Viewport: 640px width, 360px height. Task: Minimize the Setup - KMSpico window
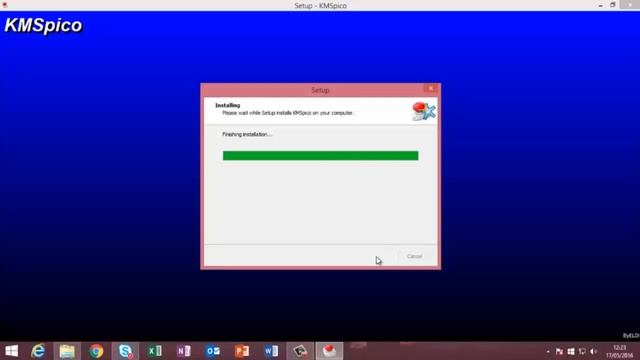(600, 5)
